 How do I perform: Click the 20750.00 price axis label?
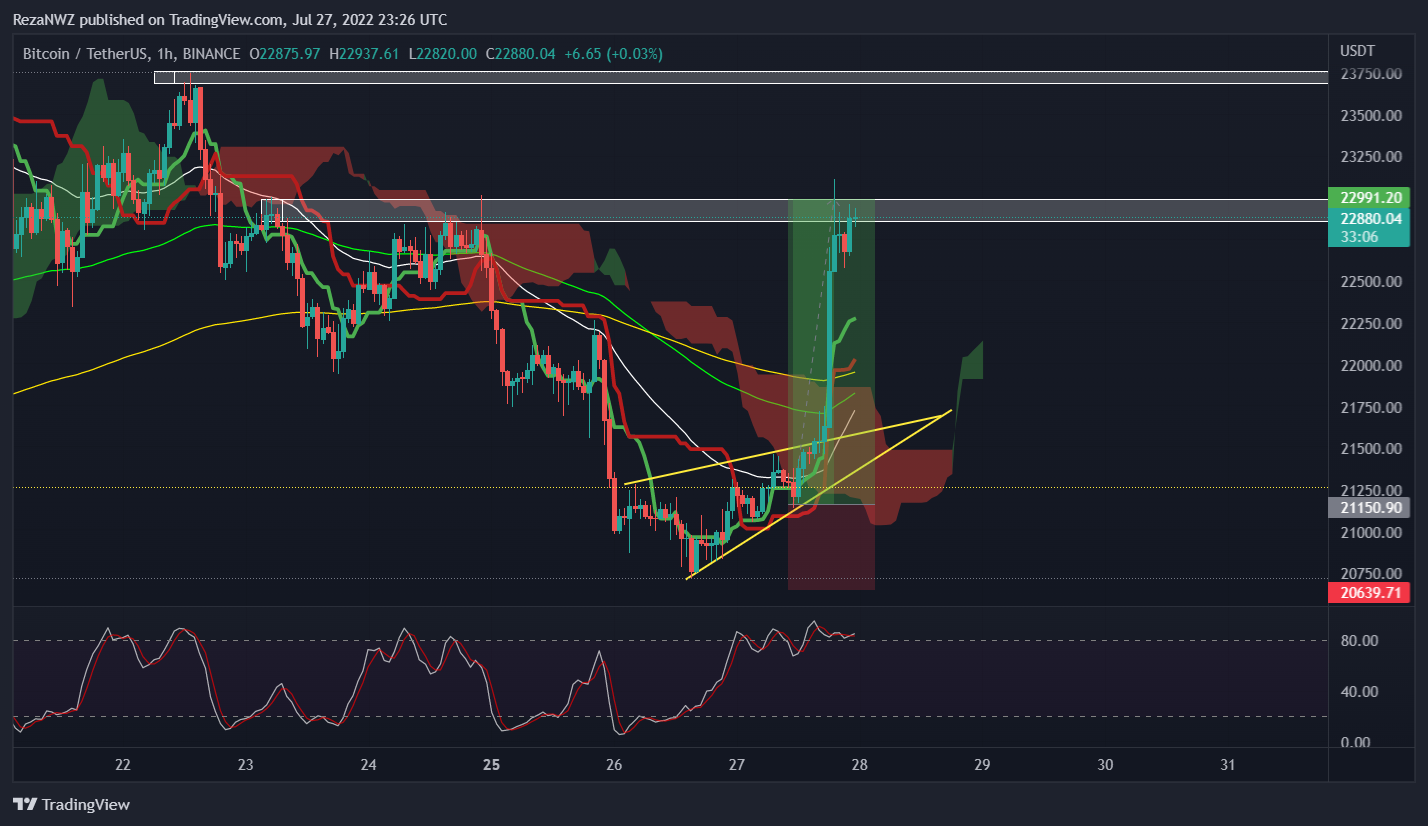1370,574
